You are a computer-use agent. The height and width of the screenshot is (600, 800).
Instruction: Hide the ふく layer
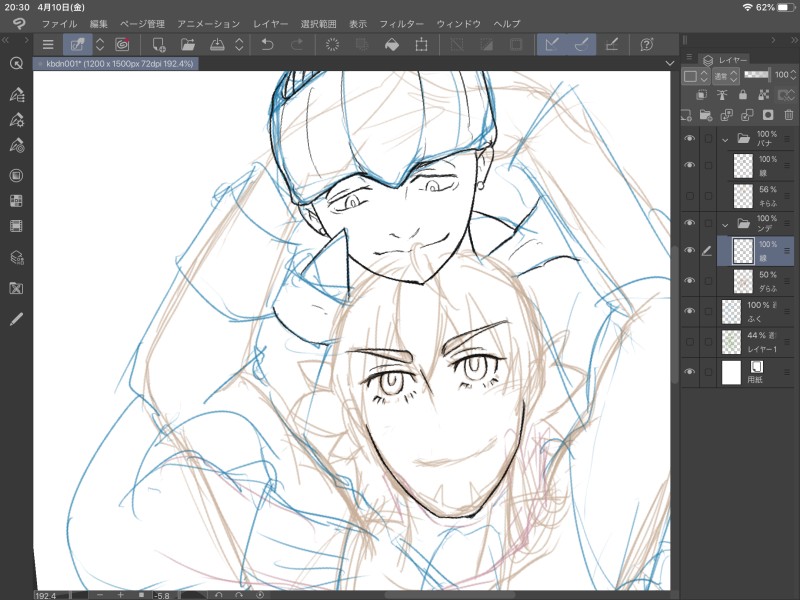click(690, 311)
